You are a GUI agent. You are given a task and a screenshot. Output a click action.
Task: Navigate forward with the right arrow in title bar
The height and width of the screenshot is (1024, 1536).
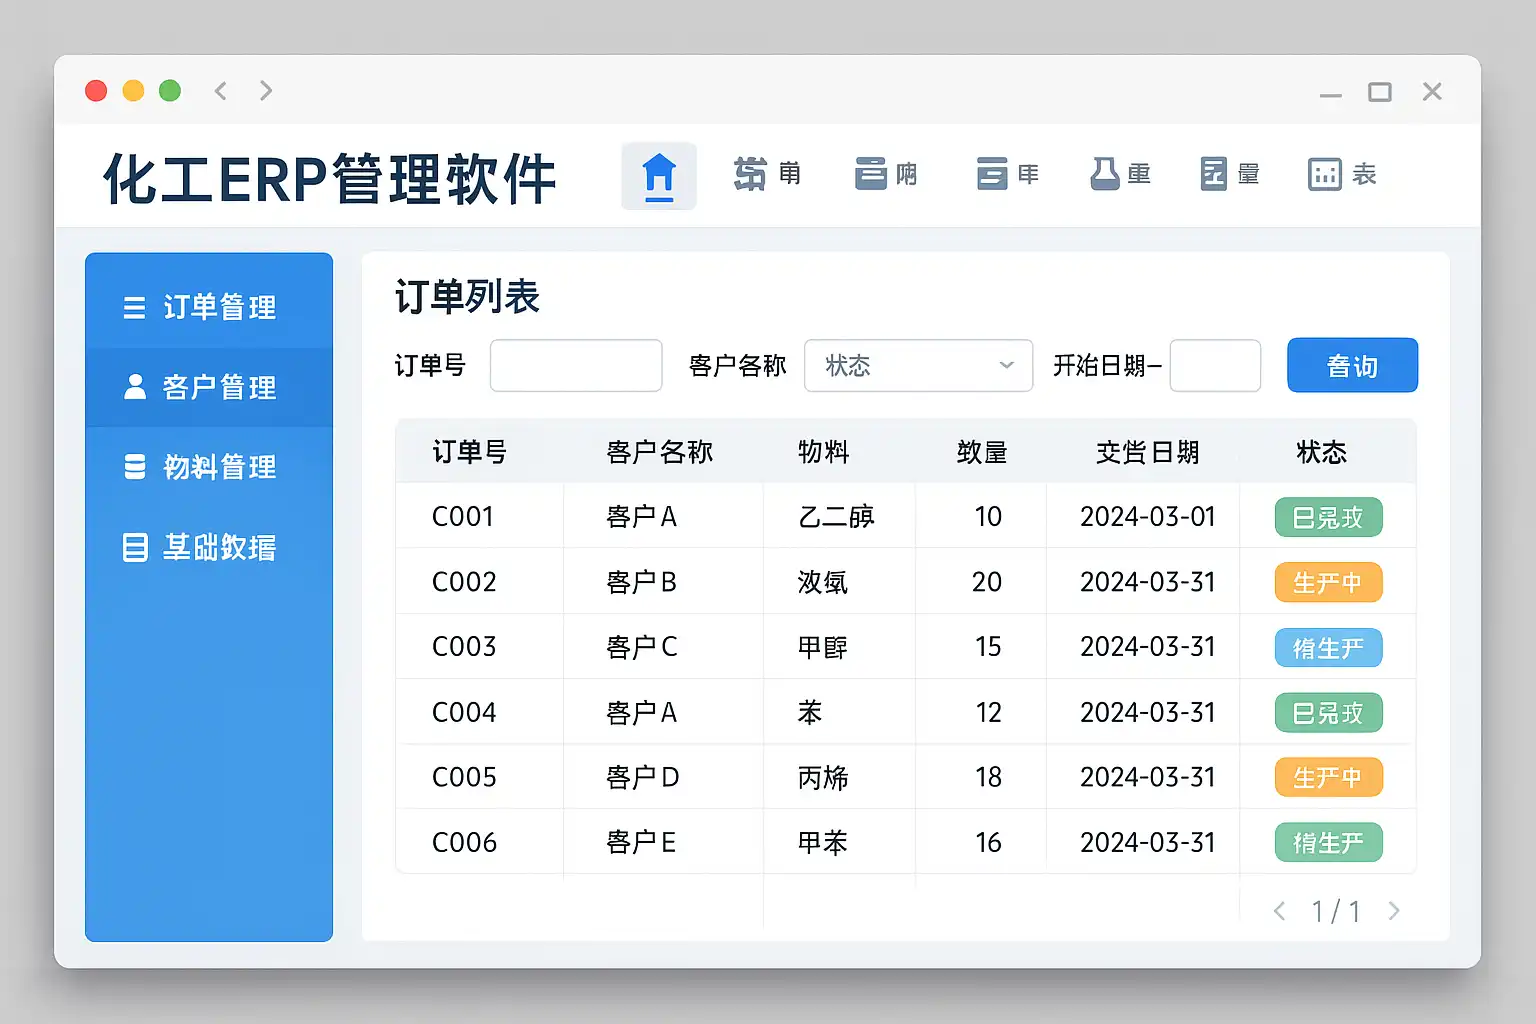tap(266, 91)
